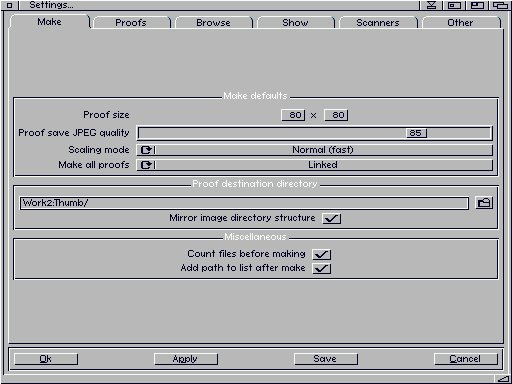Open the Proofs tab

pyautogui.click(x=131, y=23)
